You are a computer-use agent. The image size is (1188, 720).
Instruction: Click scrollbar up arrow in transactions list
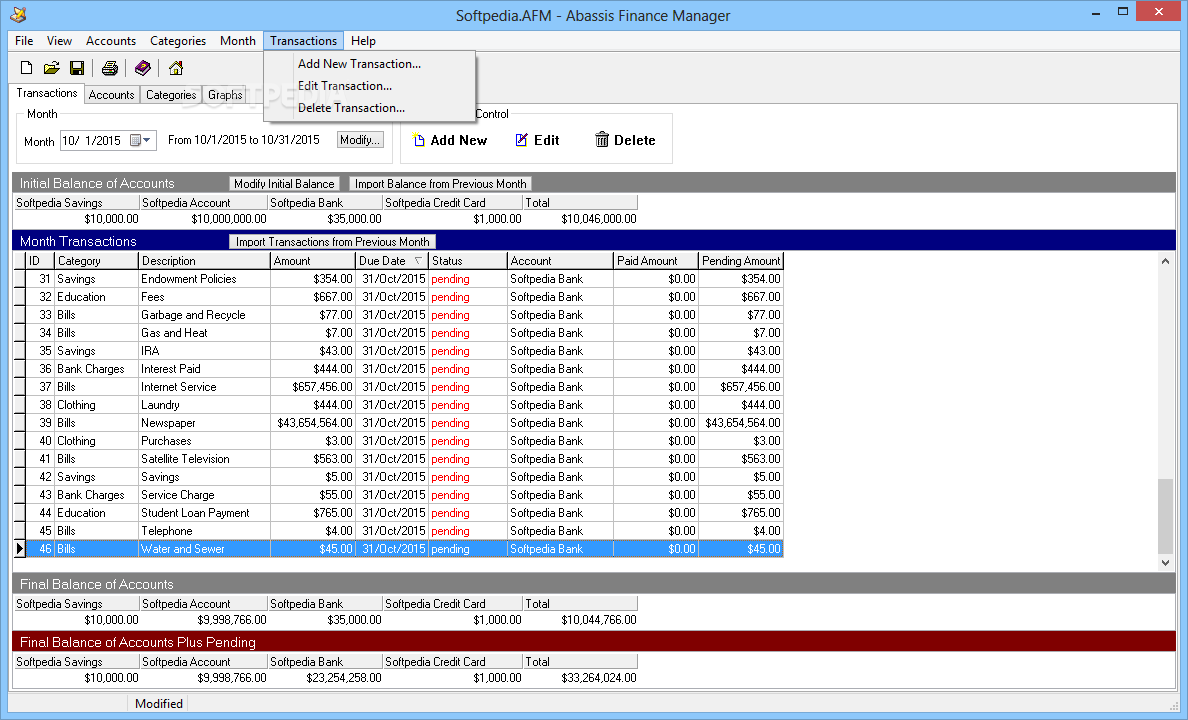point(1165,261)
